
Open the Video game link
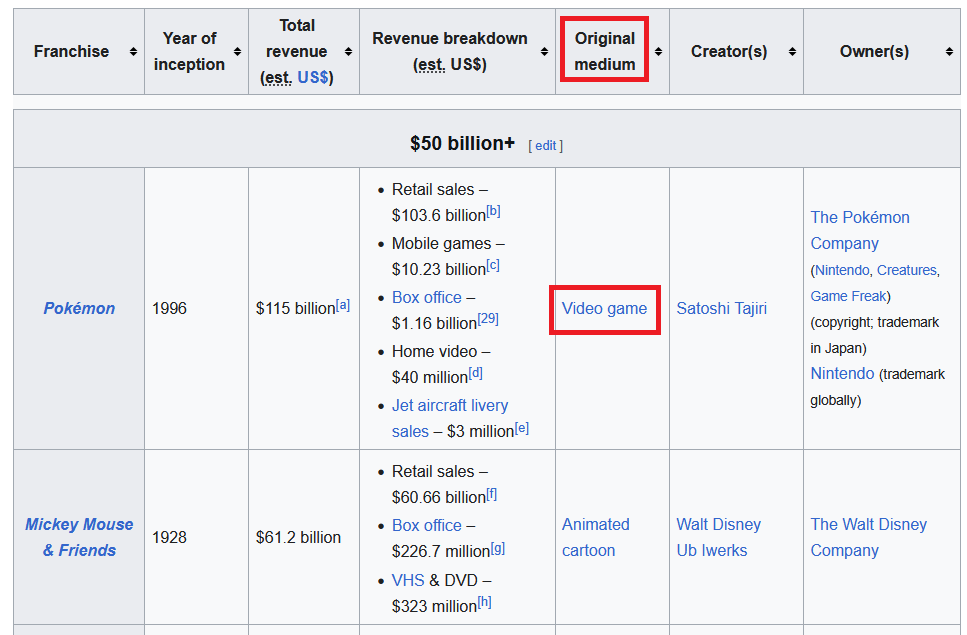pos(604,308)
